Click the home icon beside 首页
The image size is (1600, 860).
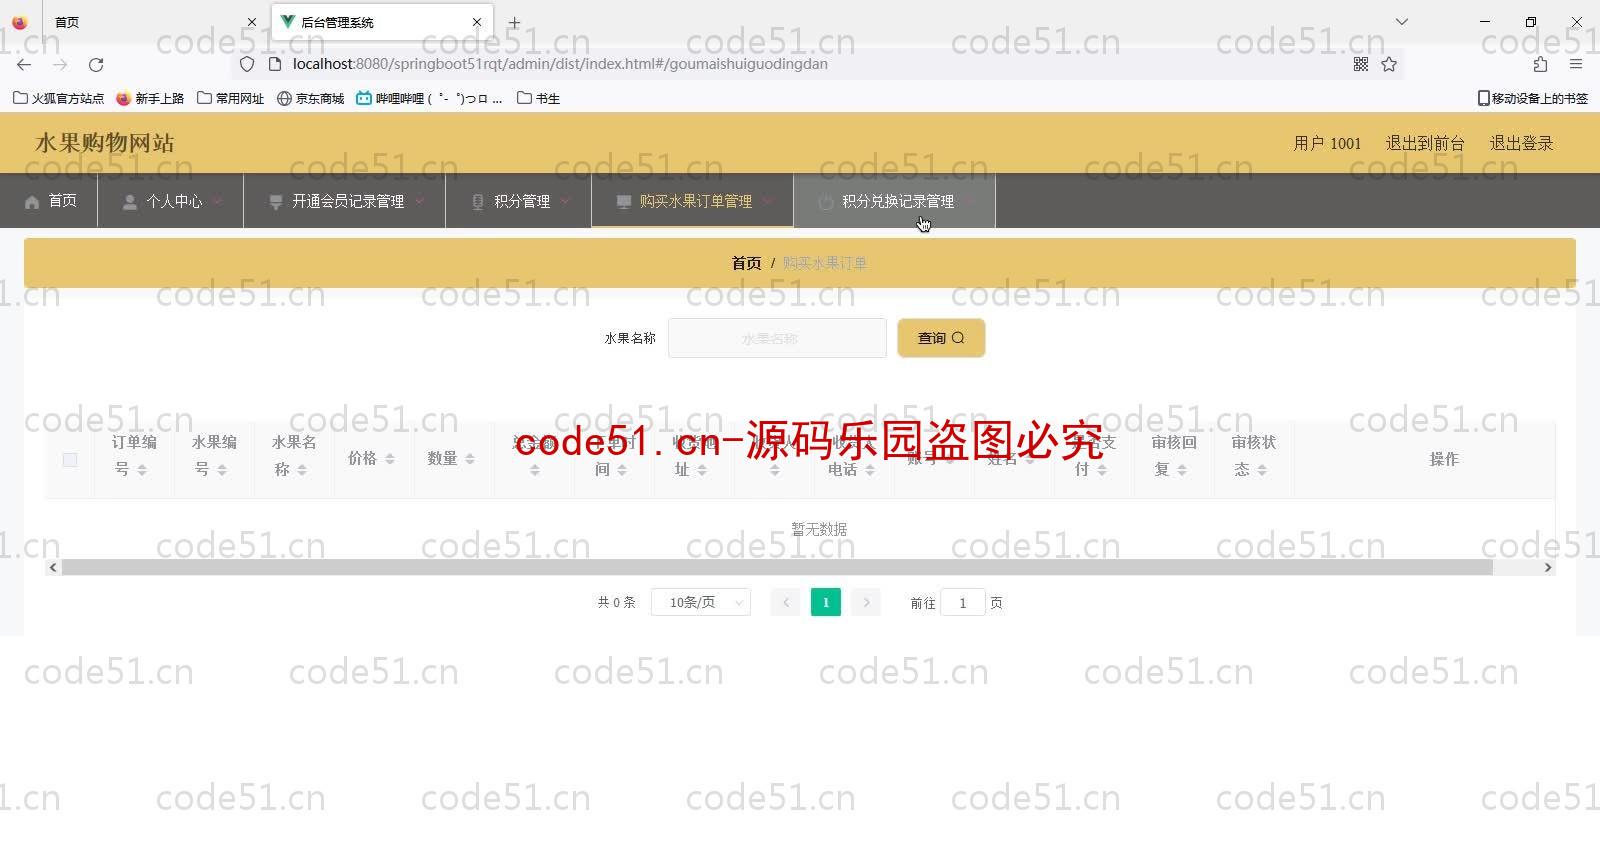[32, 202]
